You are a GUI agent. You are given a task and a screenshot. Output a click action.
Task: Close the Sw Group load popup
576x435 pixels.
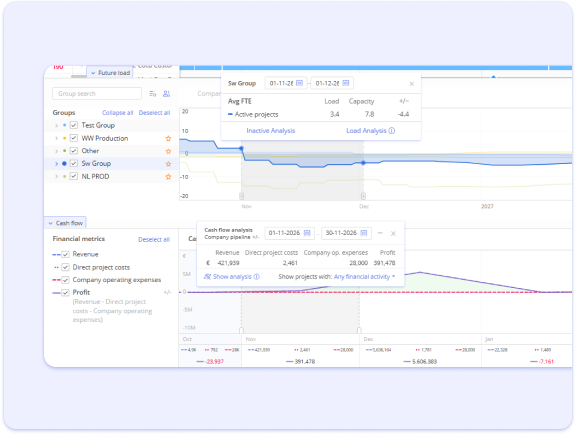pyautogui.click(x=411, y=84)
